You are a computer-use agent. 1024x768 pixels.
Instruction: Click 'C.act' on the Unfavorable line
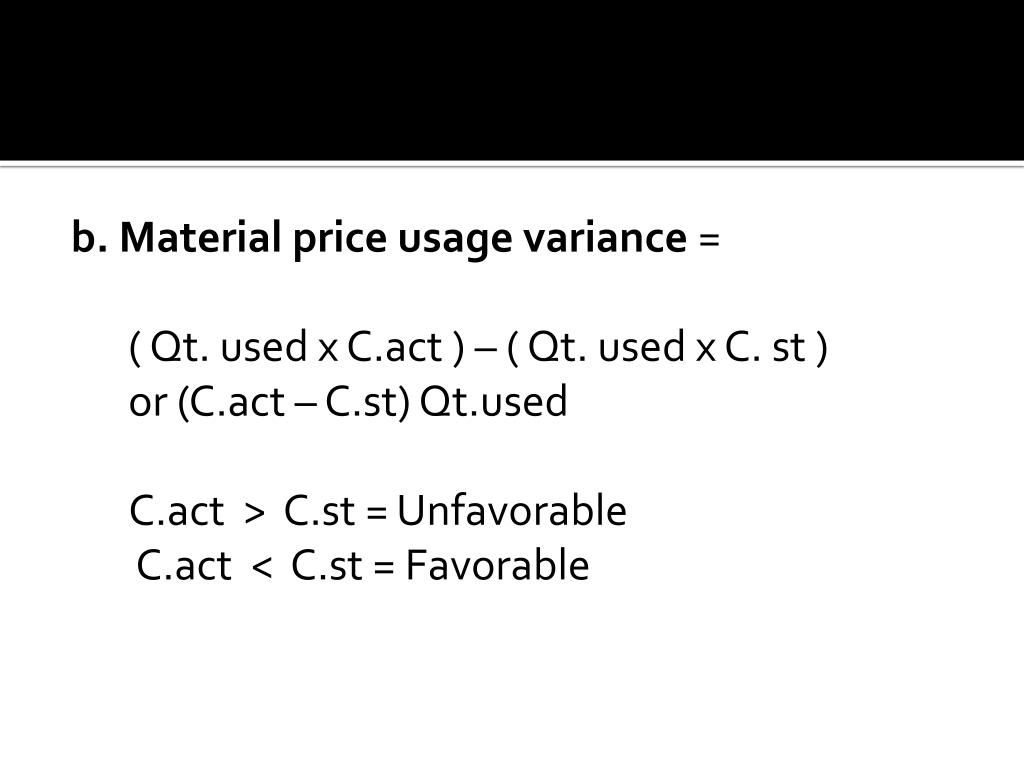tap(176, 511)
